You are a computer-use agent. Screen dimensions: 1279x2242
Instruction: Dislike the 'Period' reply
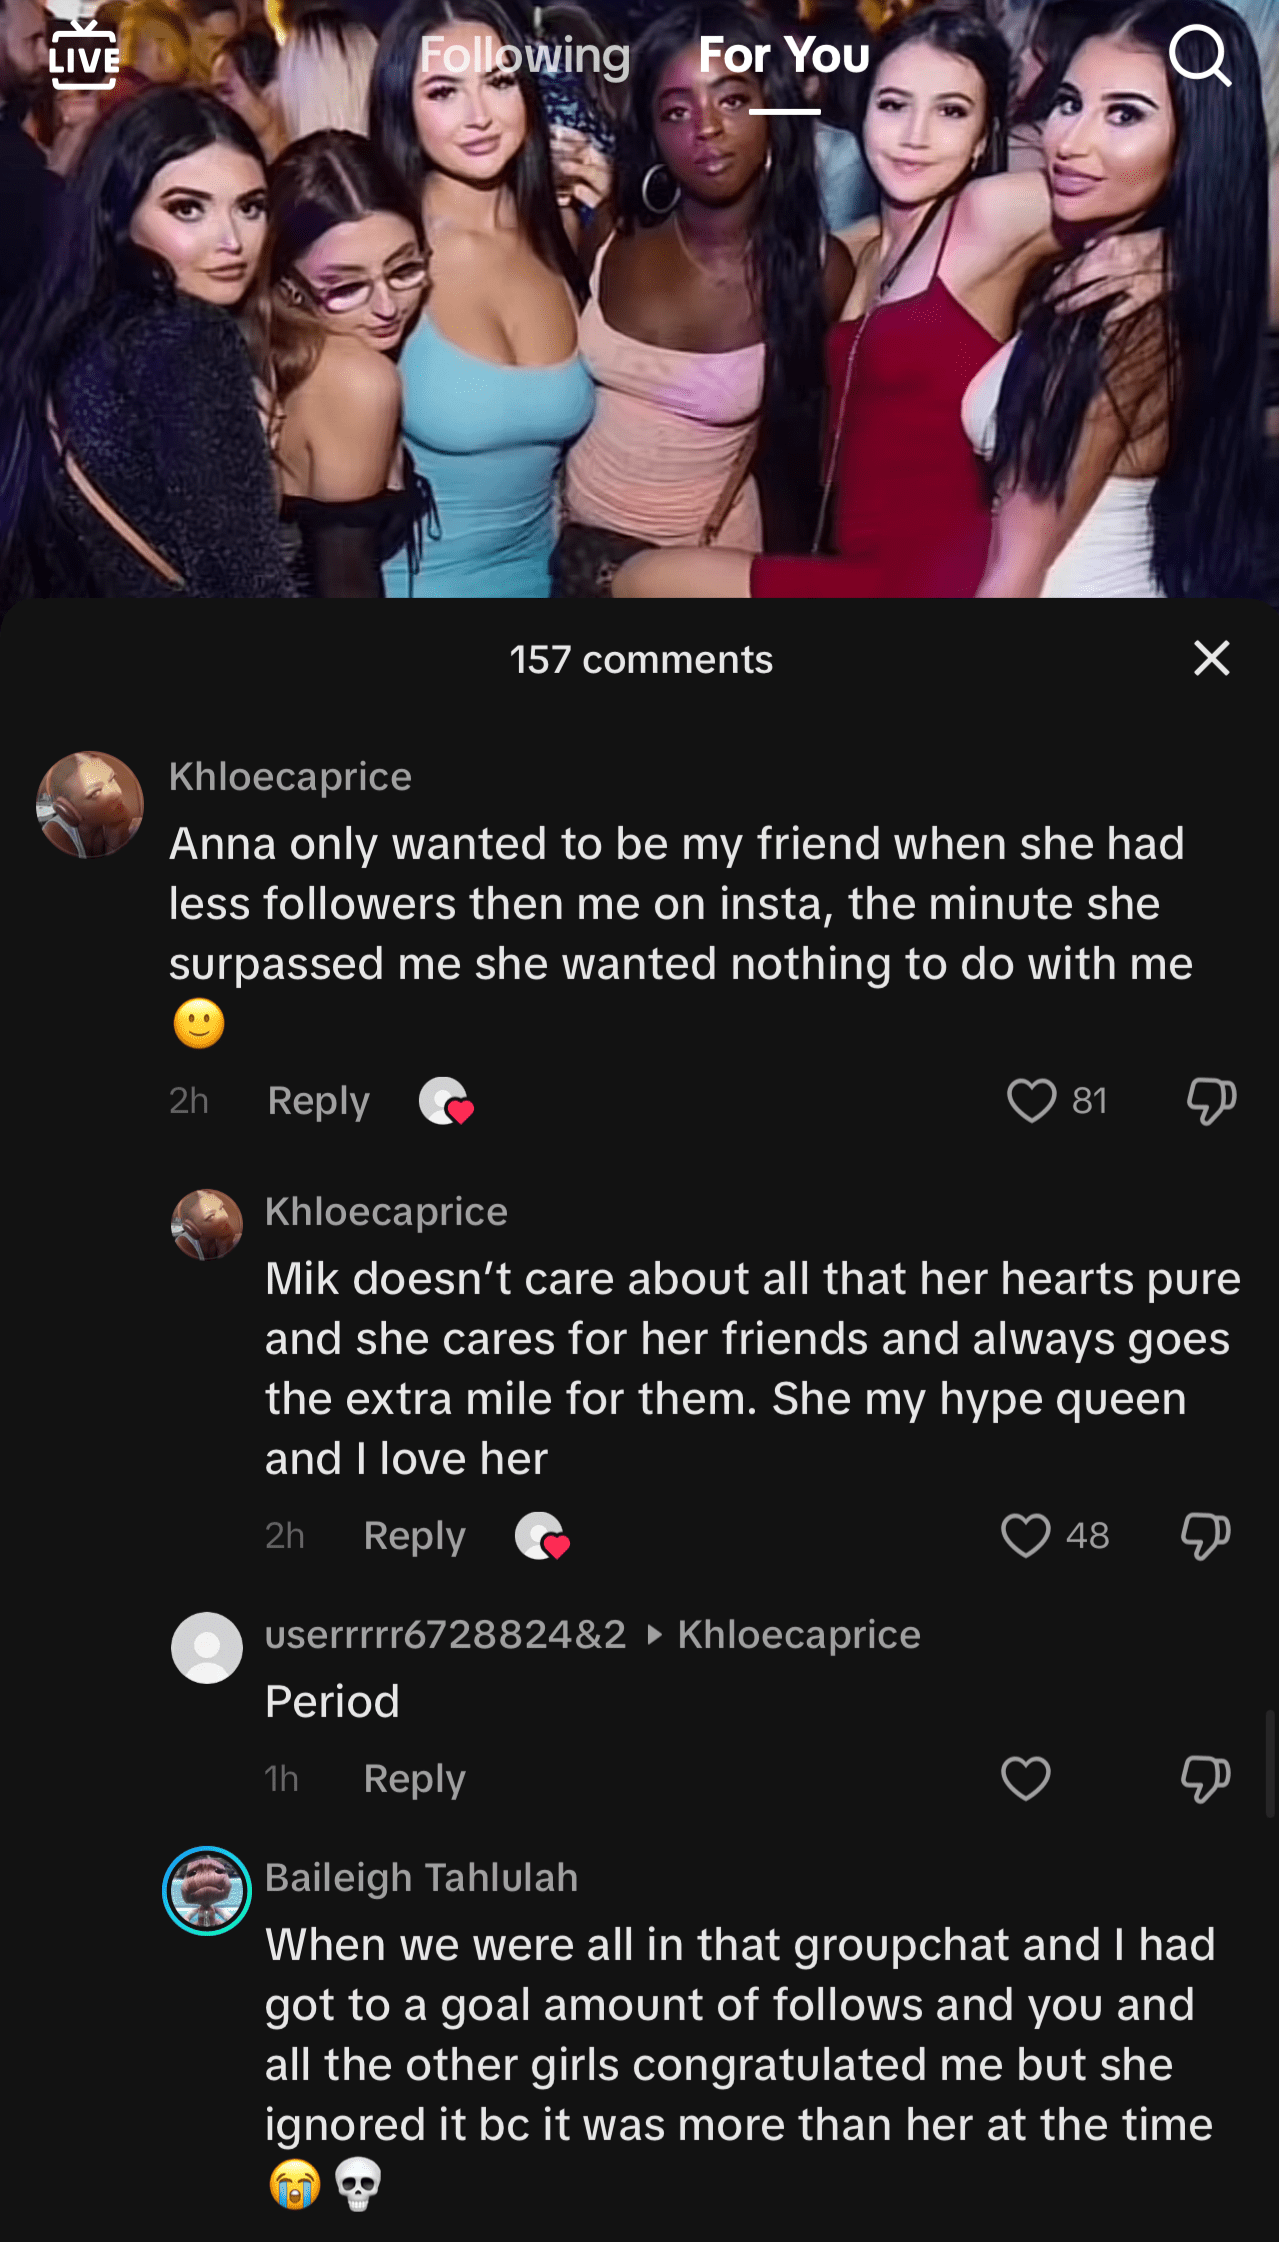(x=1205, y=1779)
